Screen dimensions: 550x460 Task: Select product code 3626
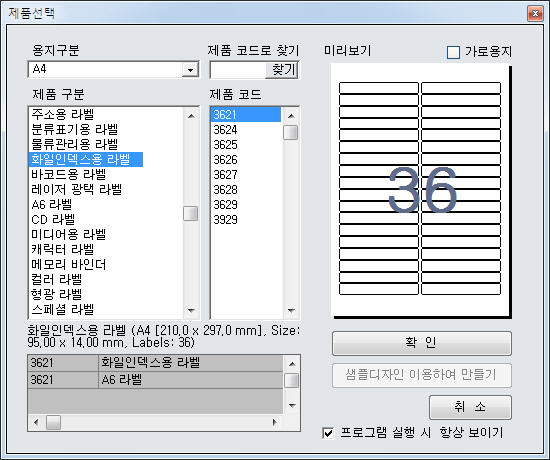coord(225,160)
